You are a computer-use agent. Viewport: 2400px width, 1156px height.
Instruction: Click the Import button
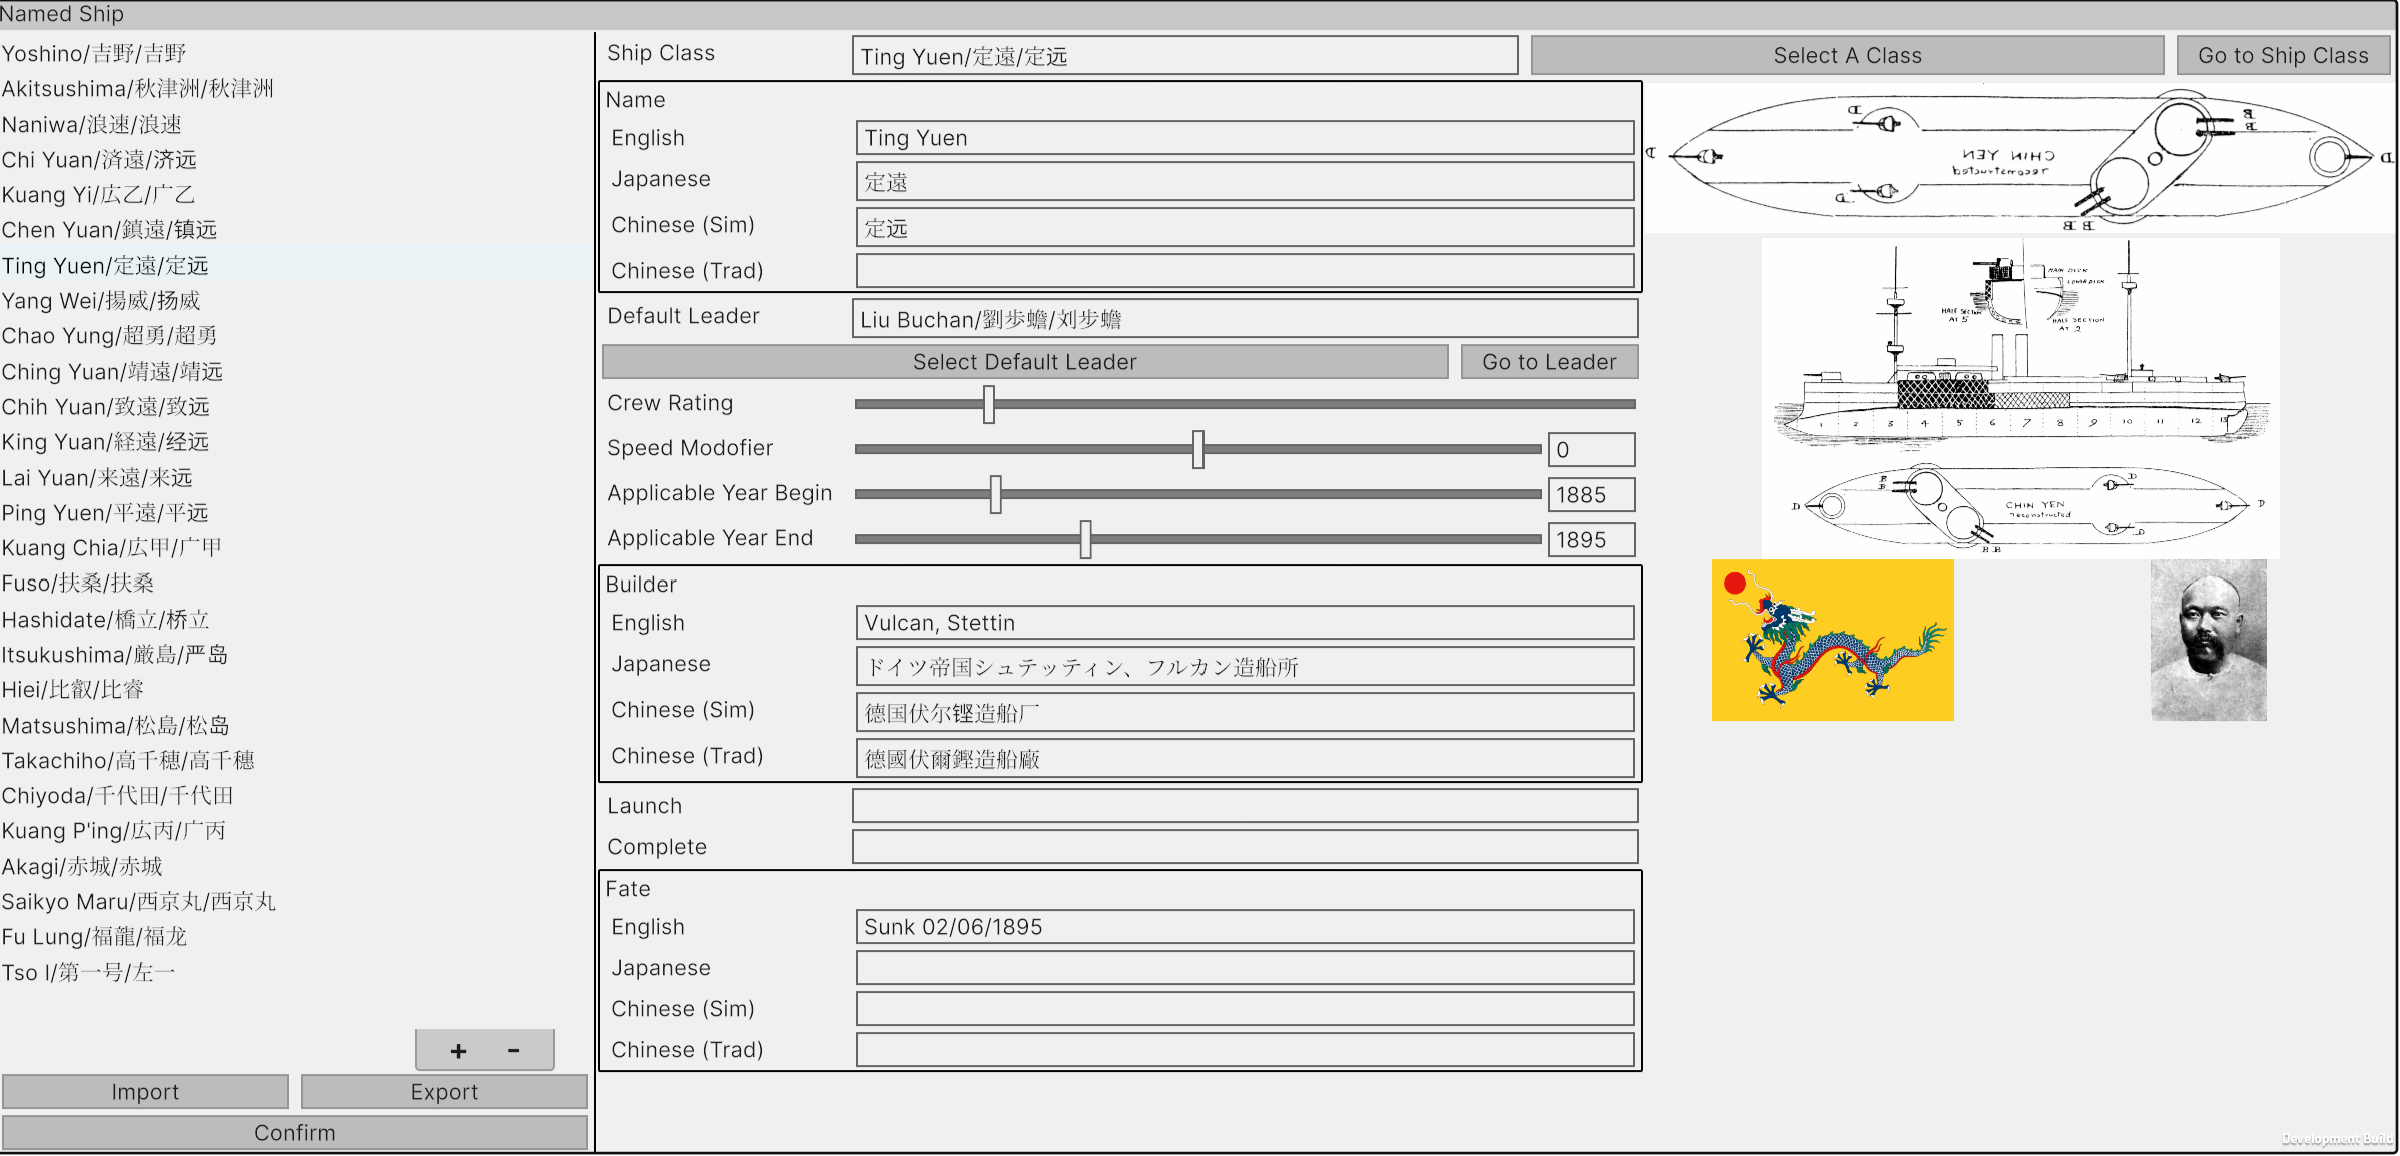(x=145, y=1091)
